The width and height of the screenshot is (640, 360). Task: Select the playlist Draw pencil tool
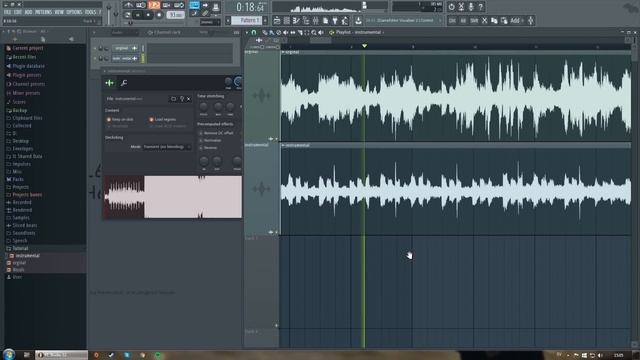point(265,32)
